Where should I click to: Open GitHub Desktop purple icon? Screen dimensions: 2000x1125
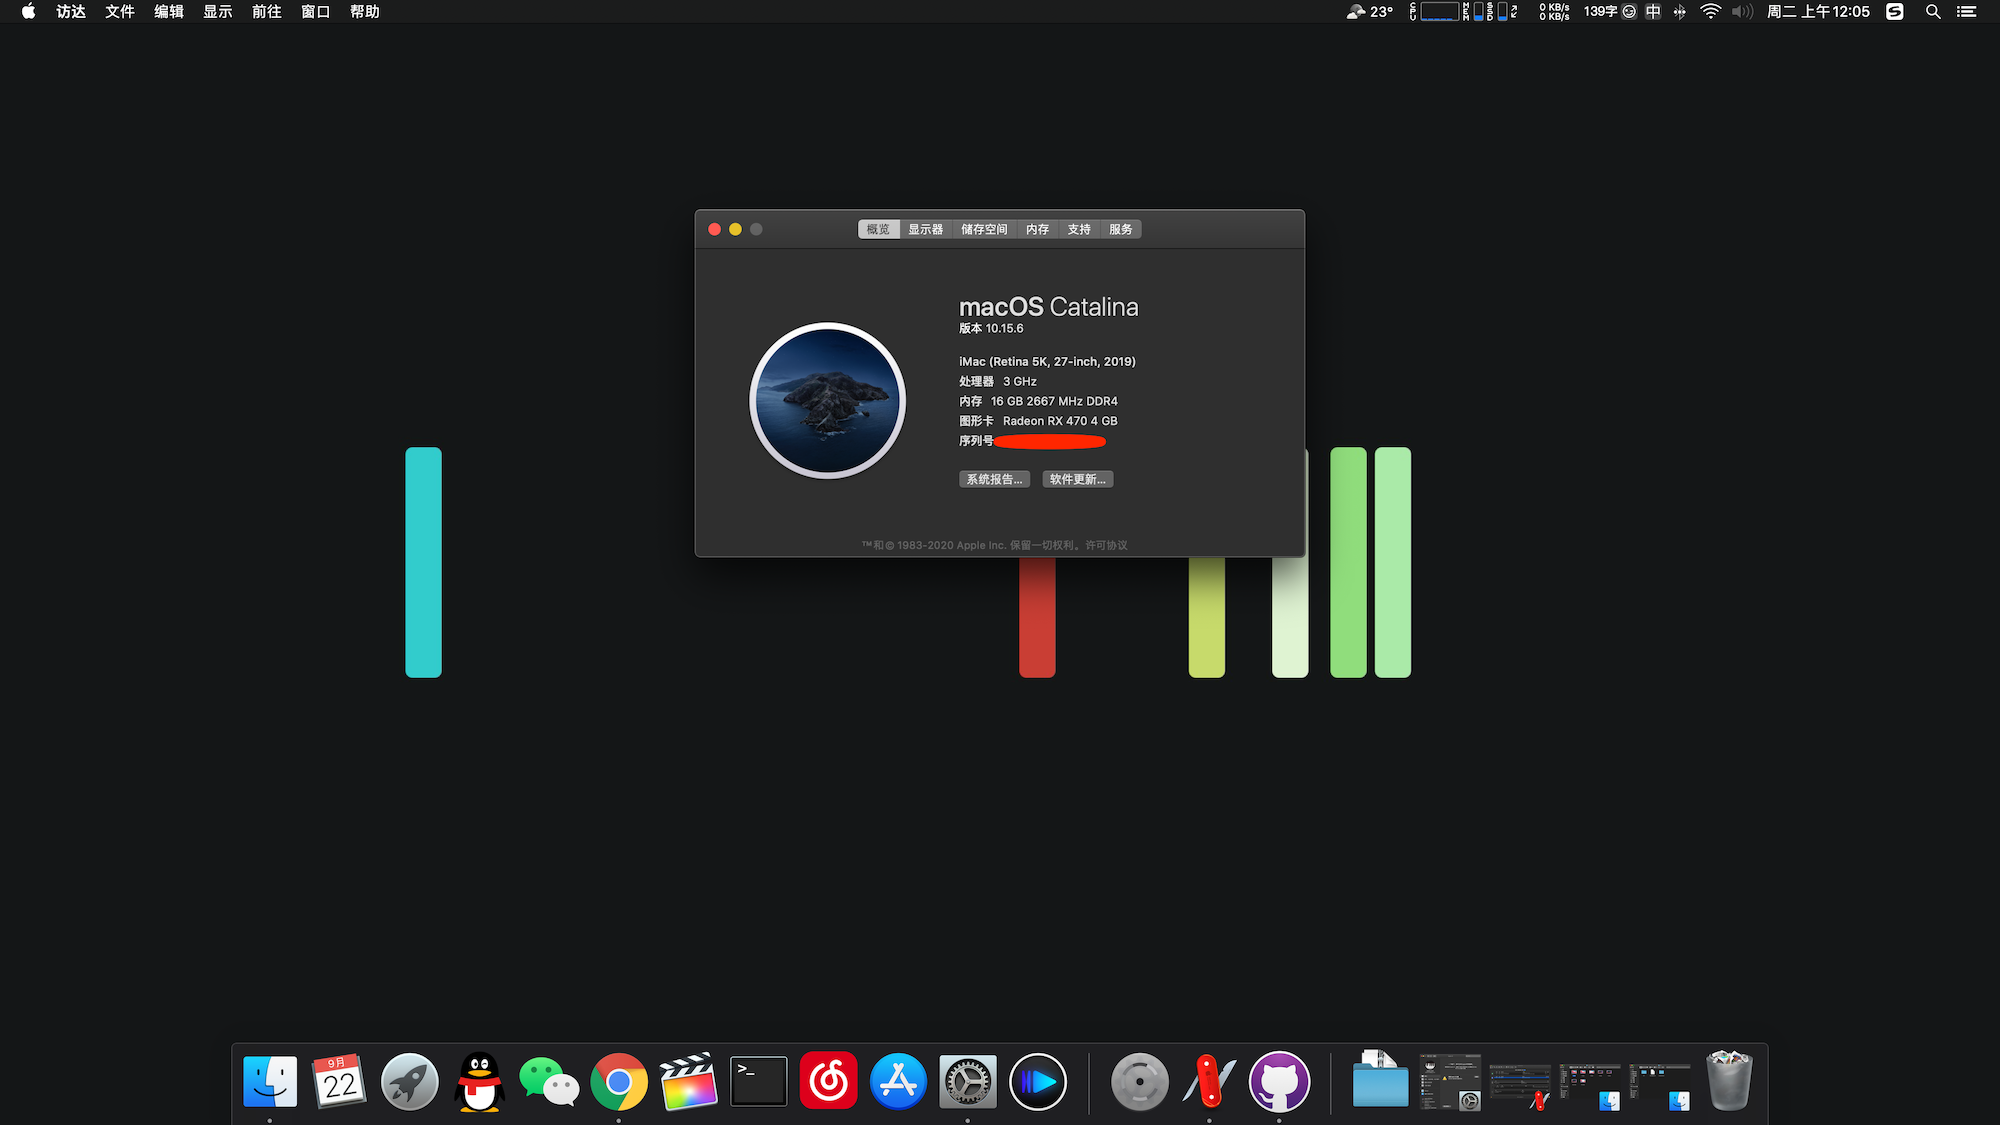[1279, 1082]
